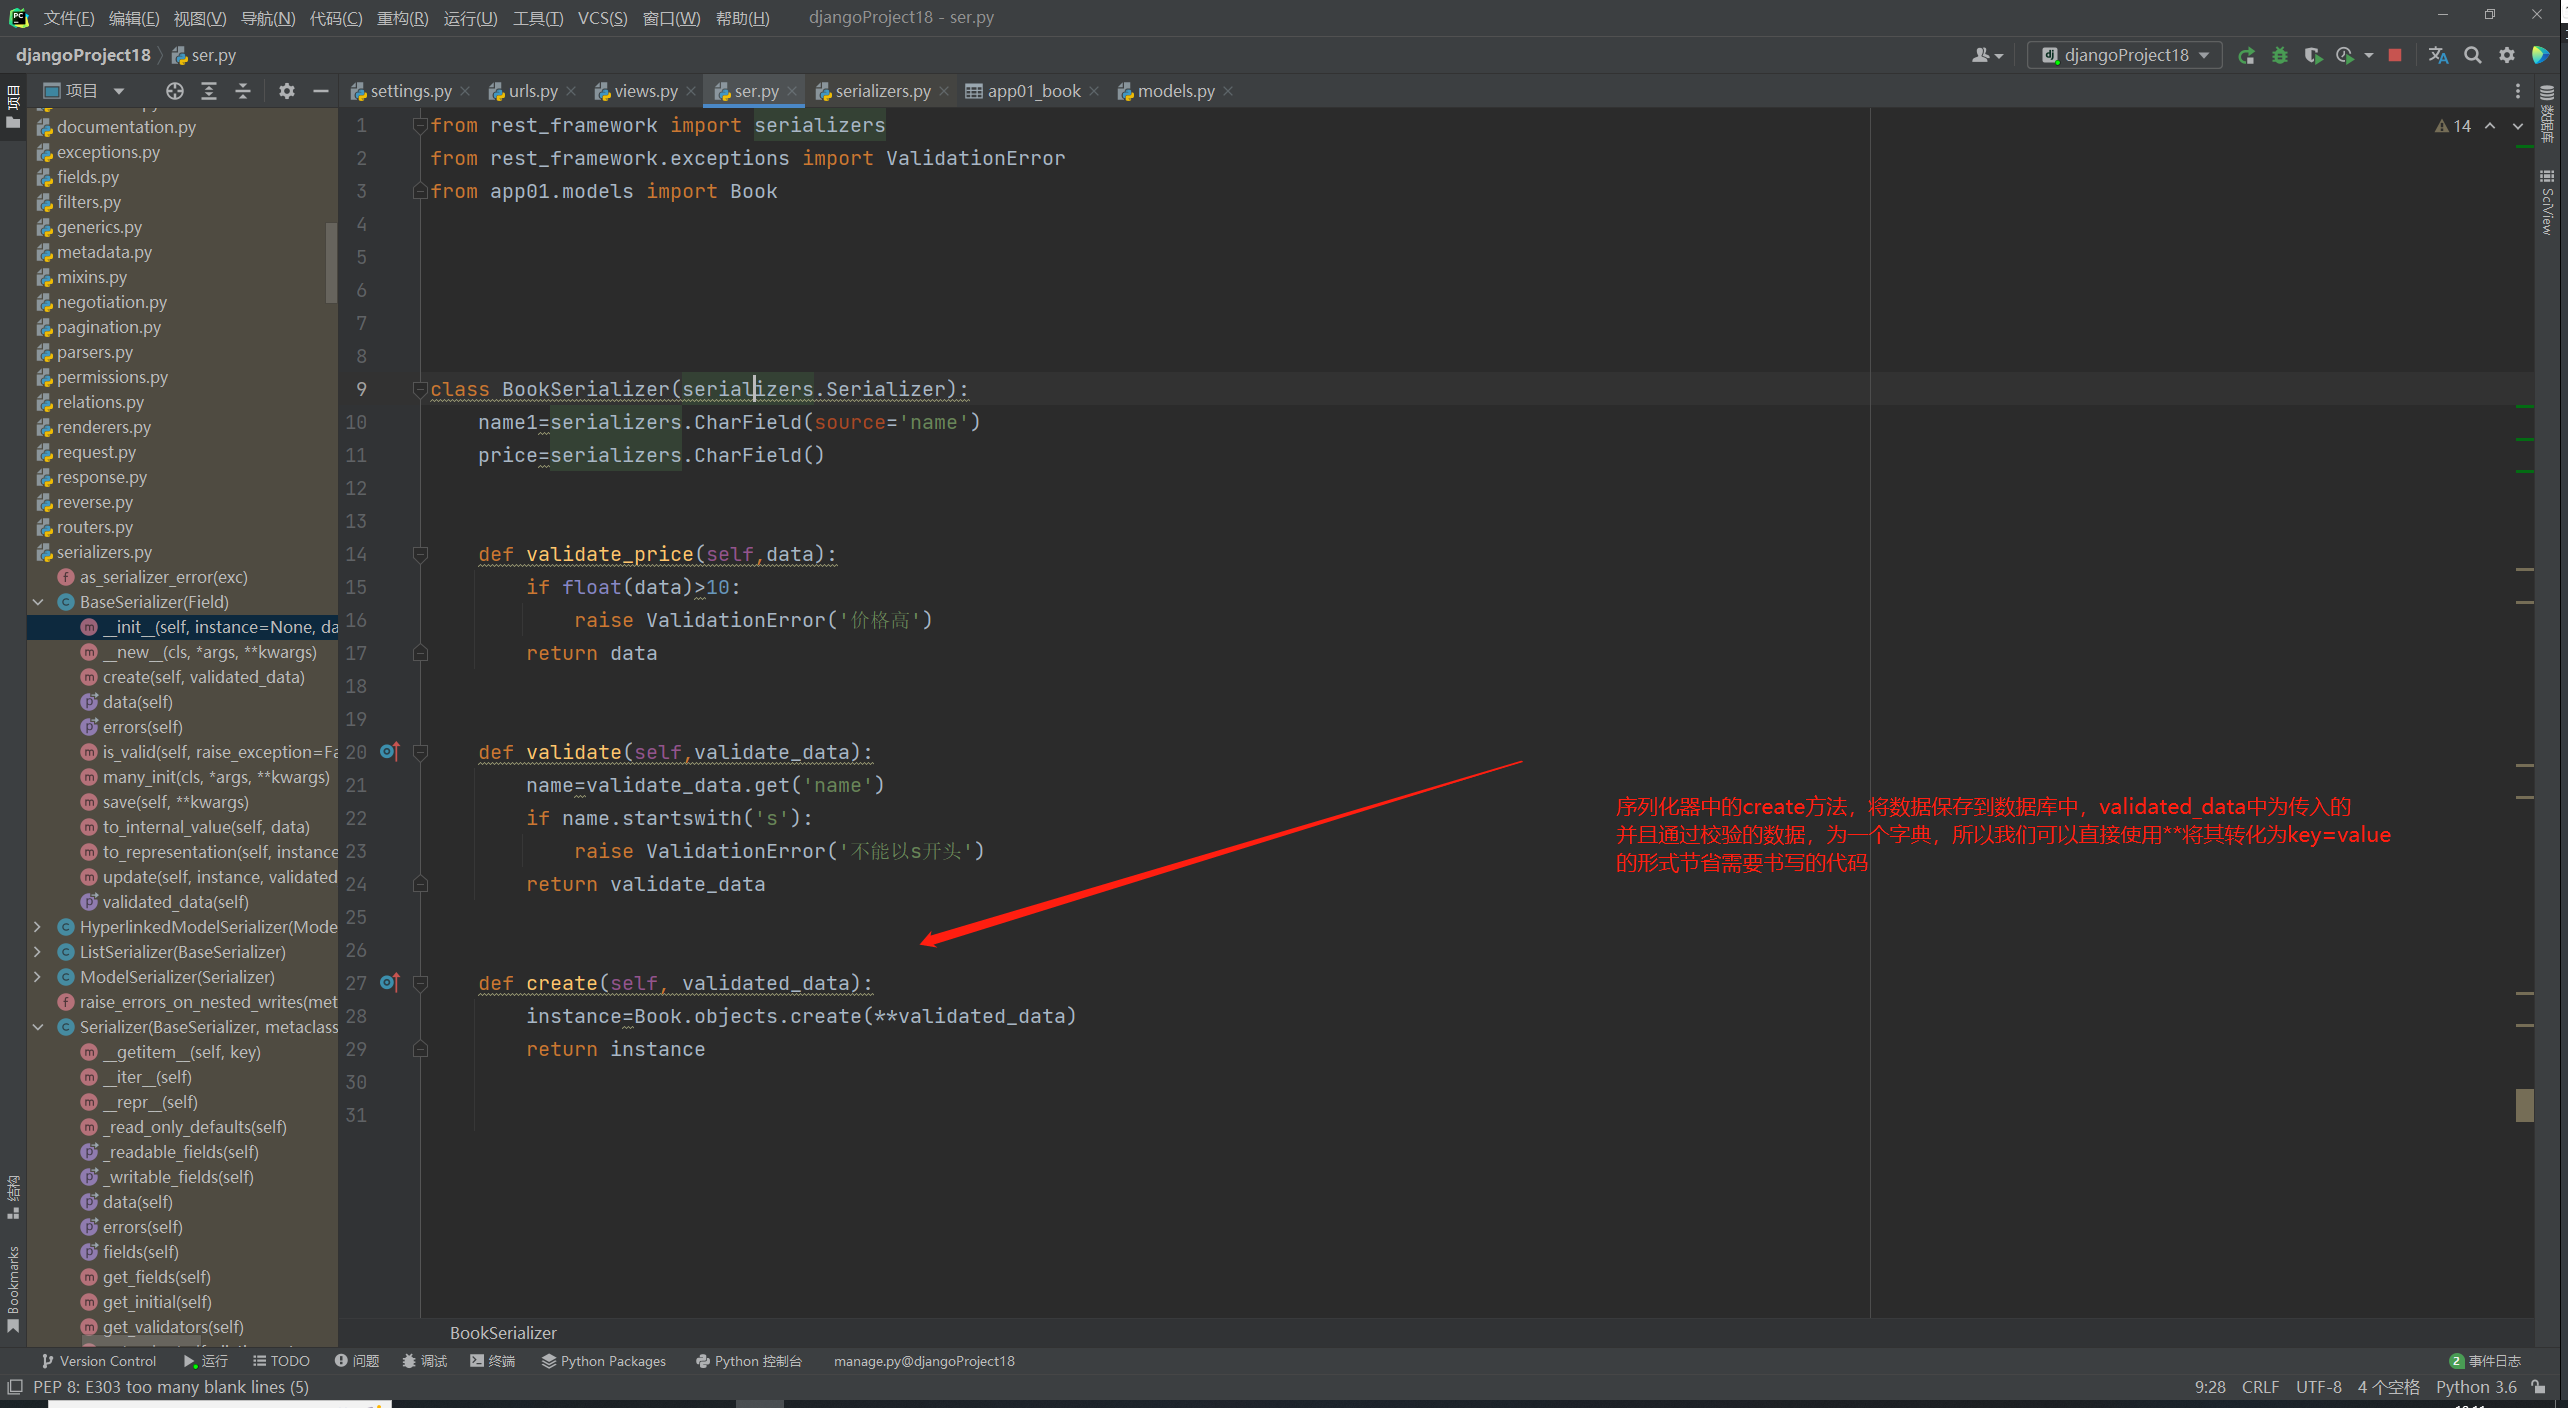Switch to the models.py editor tab
The image size is (2568, 1408).
(1175, 91)
